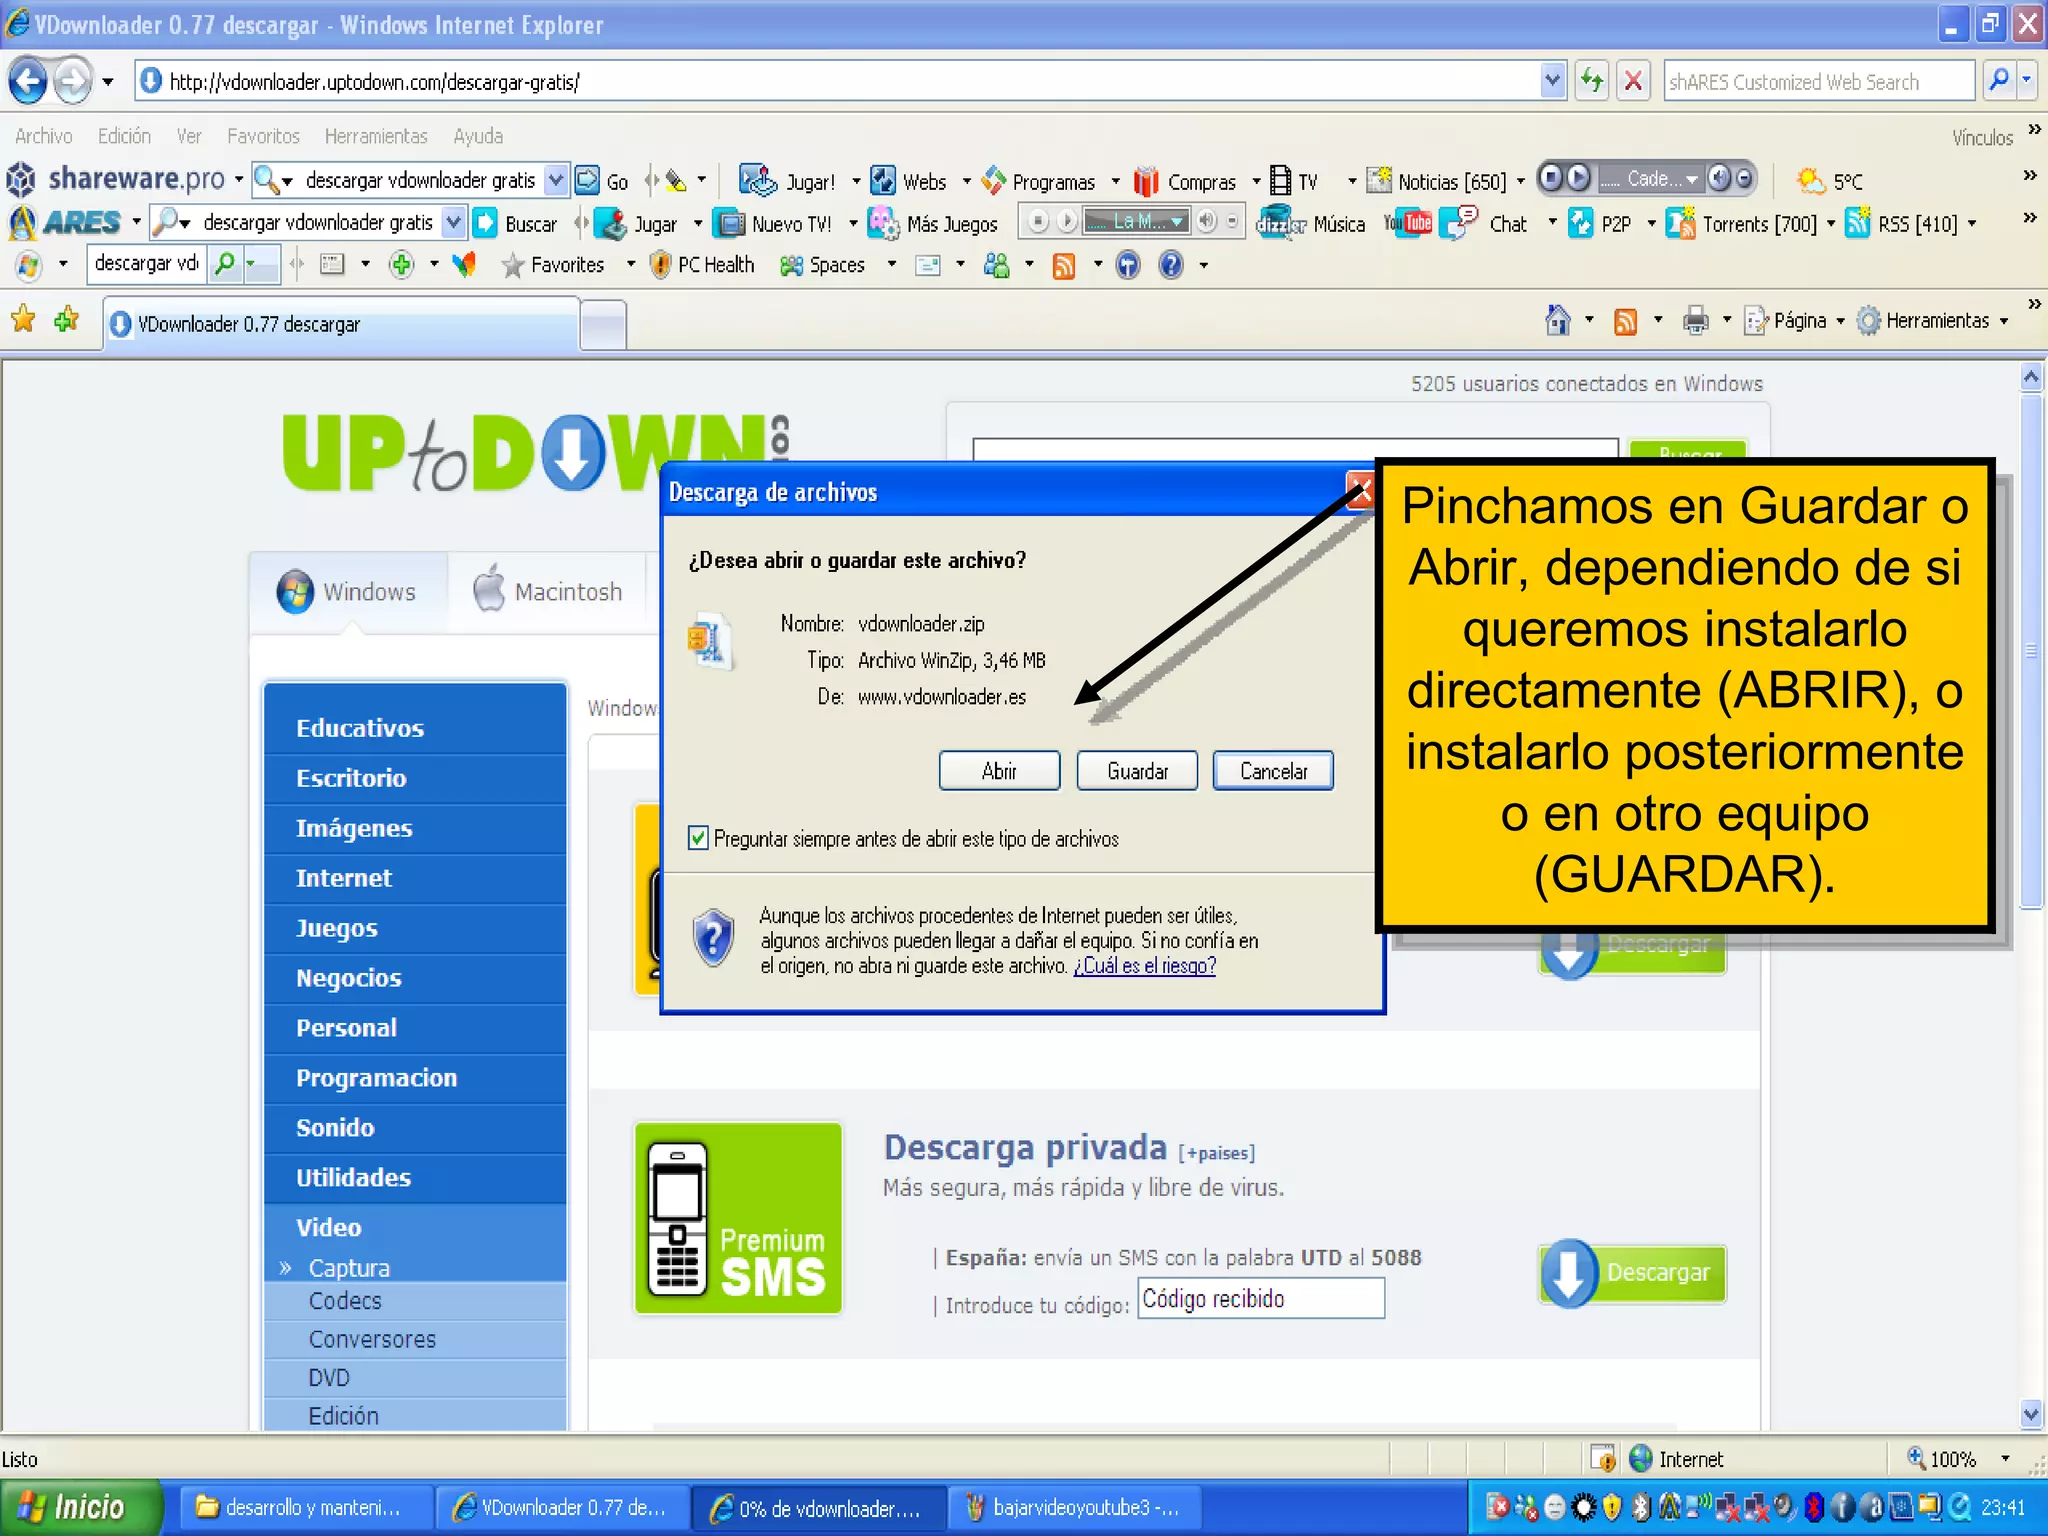Click the Favorites Center star icon

[23, 320]
